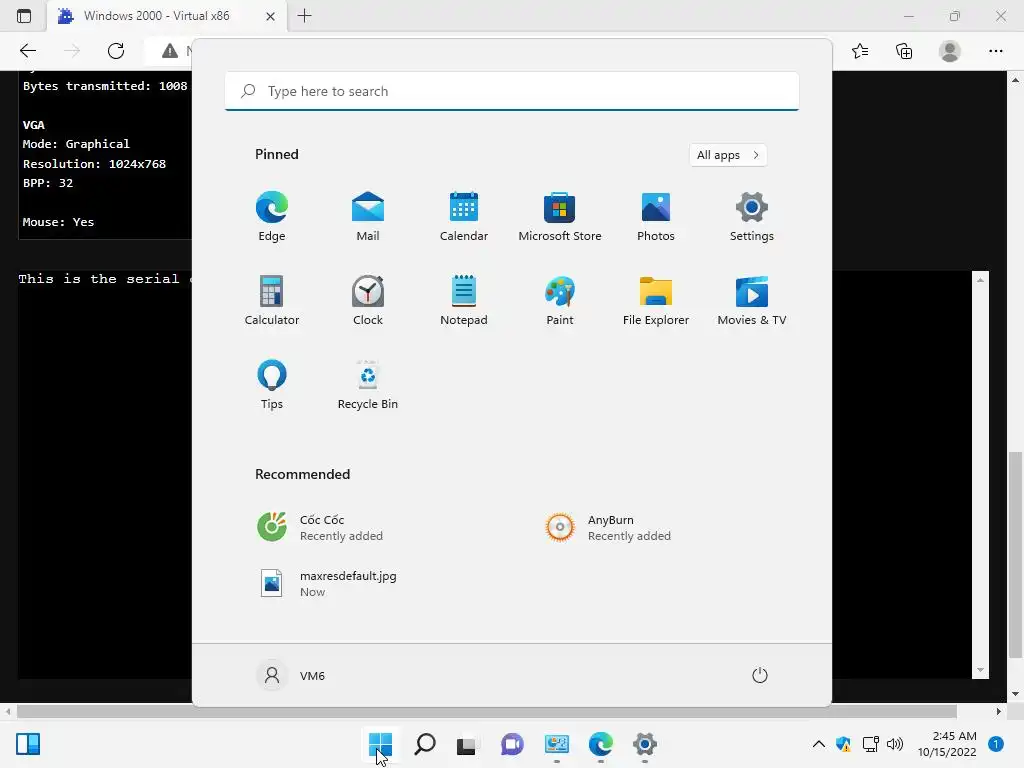
Task: Launch the Photos app
Action: [x=656, y=216]
